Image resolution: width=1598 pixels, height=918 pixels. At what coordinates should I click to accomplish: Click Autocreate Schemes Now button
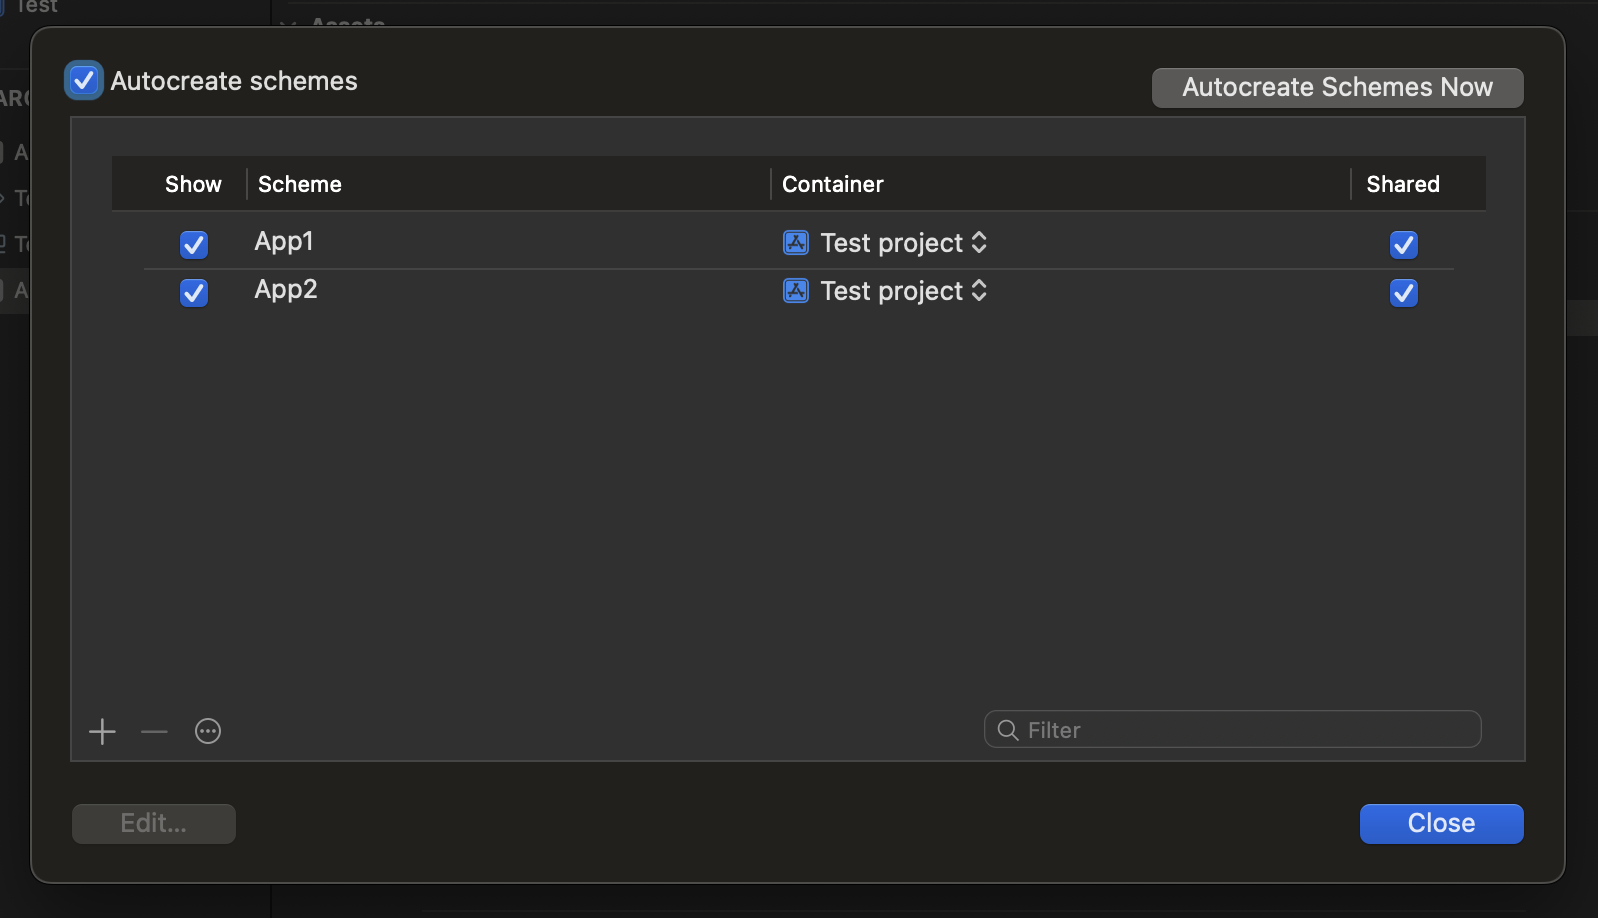[x=1338, y=88]
